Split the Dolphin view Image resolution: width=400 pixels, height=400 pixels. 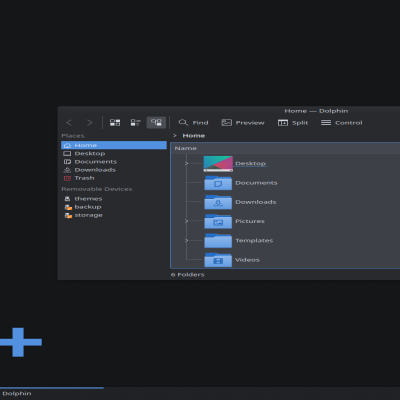coord(293,123)
